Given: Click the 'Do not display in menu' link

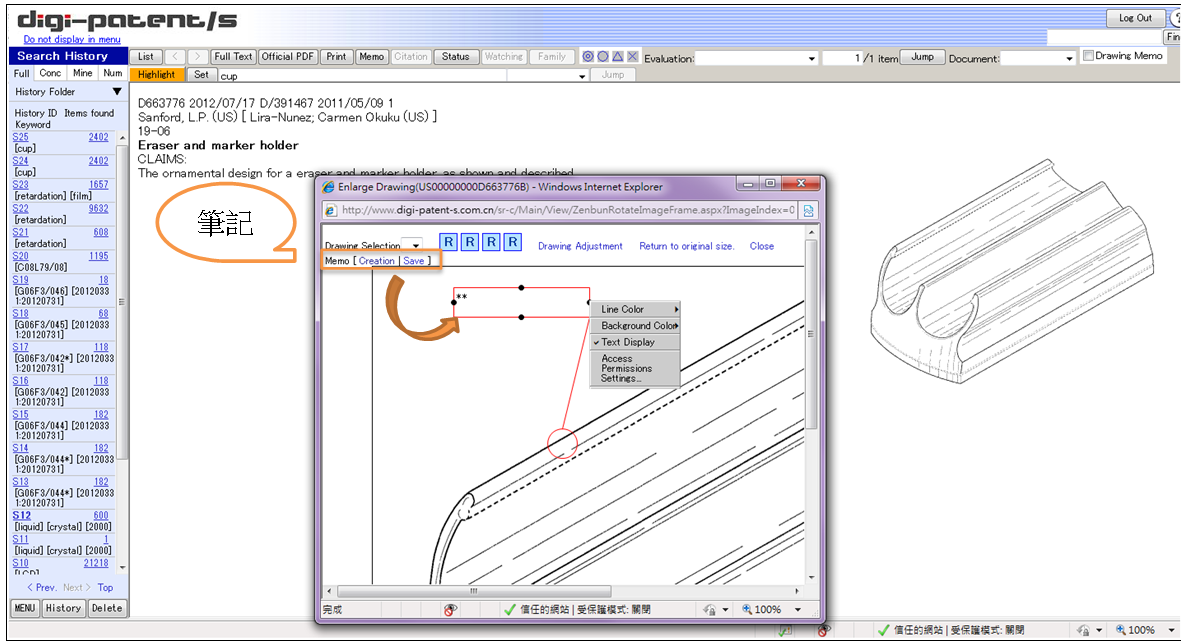Looking at the screenshot, I should 72,39.
